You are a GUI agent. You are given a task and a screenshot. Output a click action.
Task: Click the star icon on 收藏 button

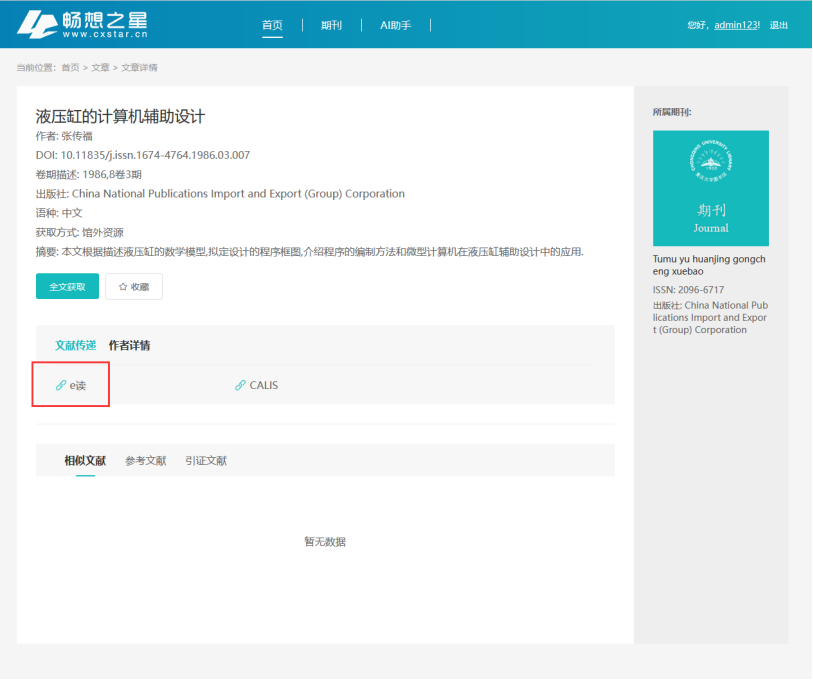pyautogui.click(x=123, y=287)
